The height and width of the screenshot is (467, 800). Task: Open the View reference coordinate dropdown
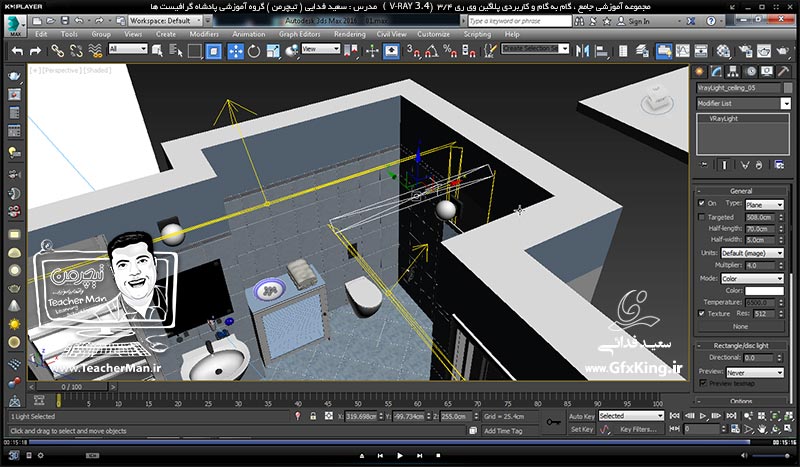(320, 49)
